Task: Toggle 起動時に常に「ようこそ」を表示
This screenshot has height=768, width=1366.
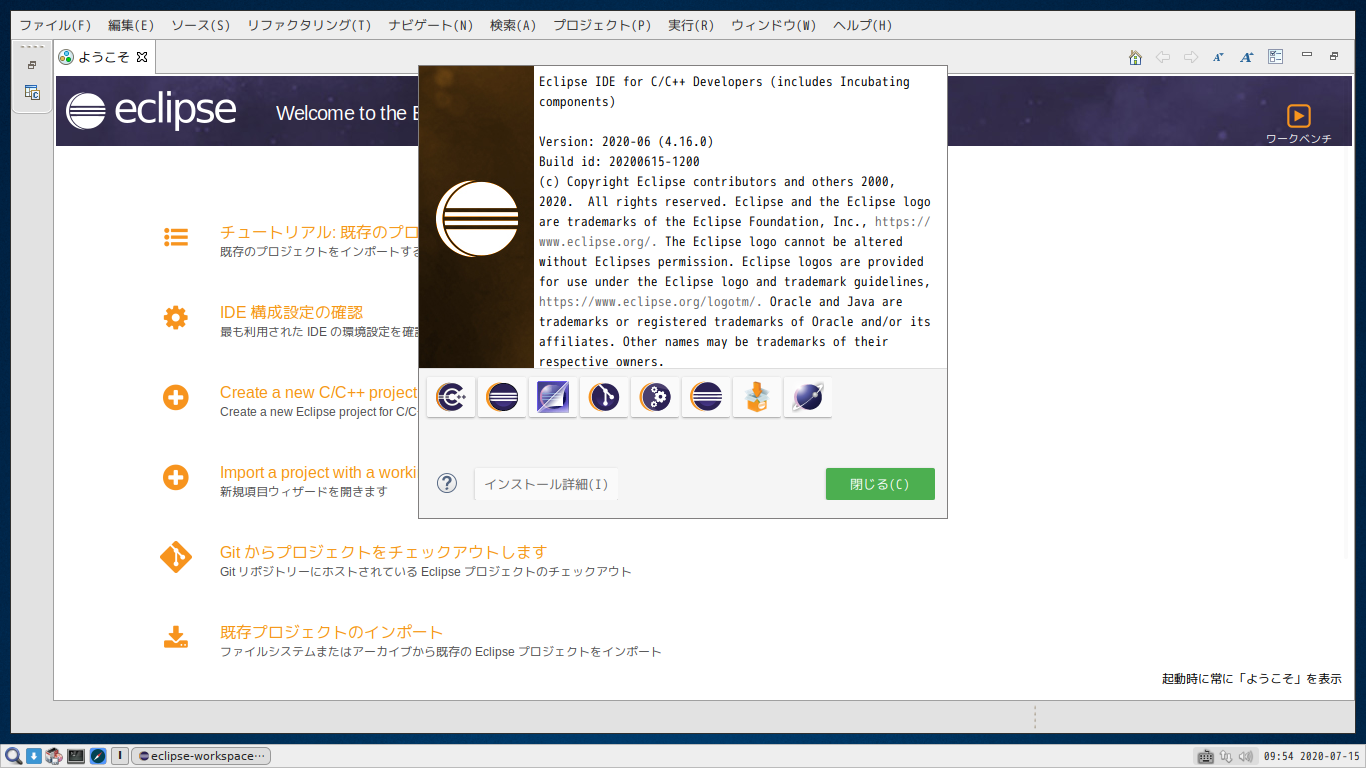Action: pyautogui.click(x=1251, y=679)
